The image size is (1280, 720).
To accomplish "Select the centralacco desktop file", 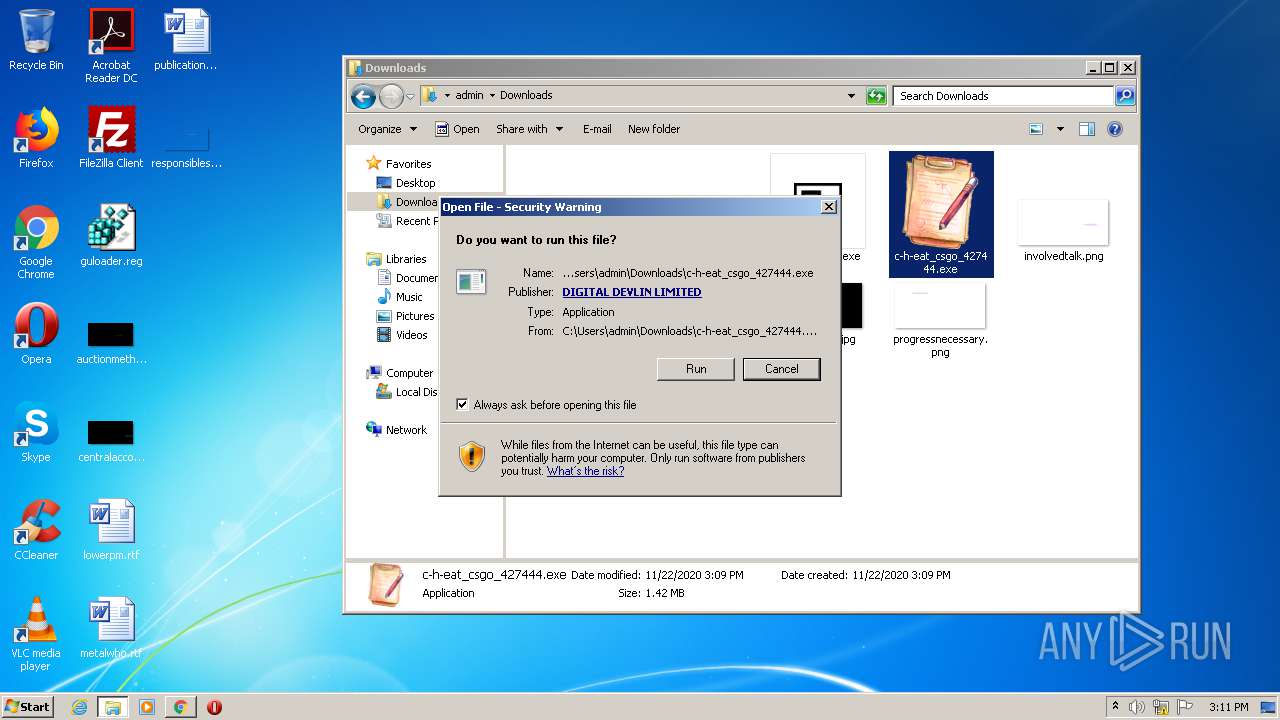I will click(111, 440).
